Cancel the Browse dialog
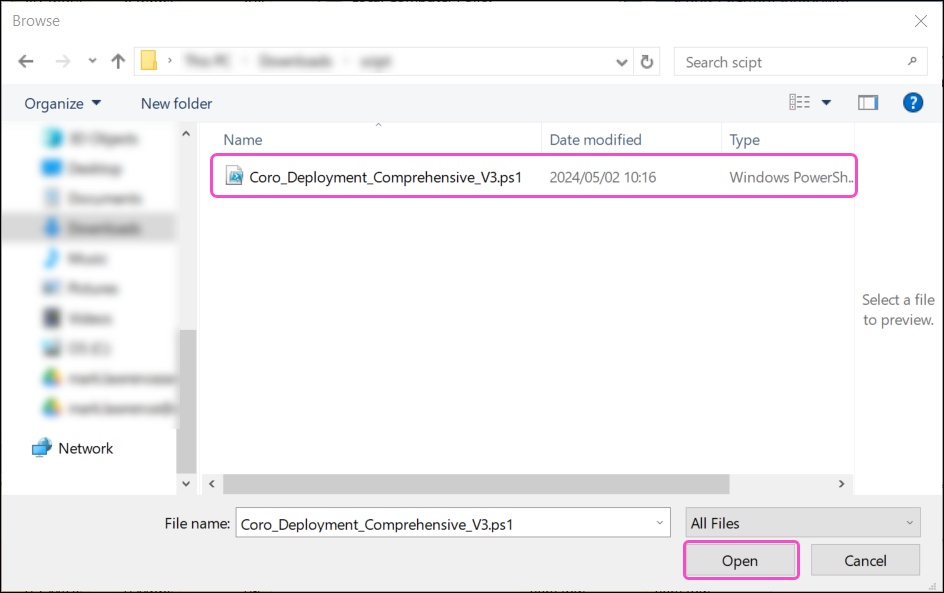 [865, 560]
